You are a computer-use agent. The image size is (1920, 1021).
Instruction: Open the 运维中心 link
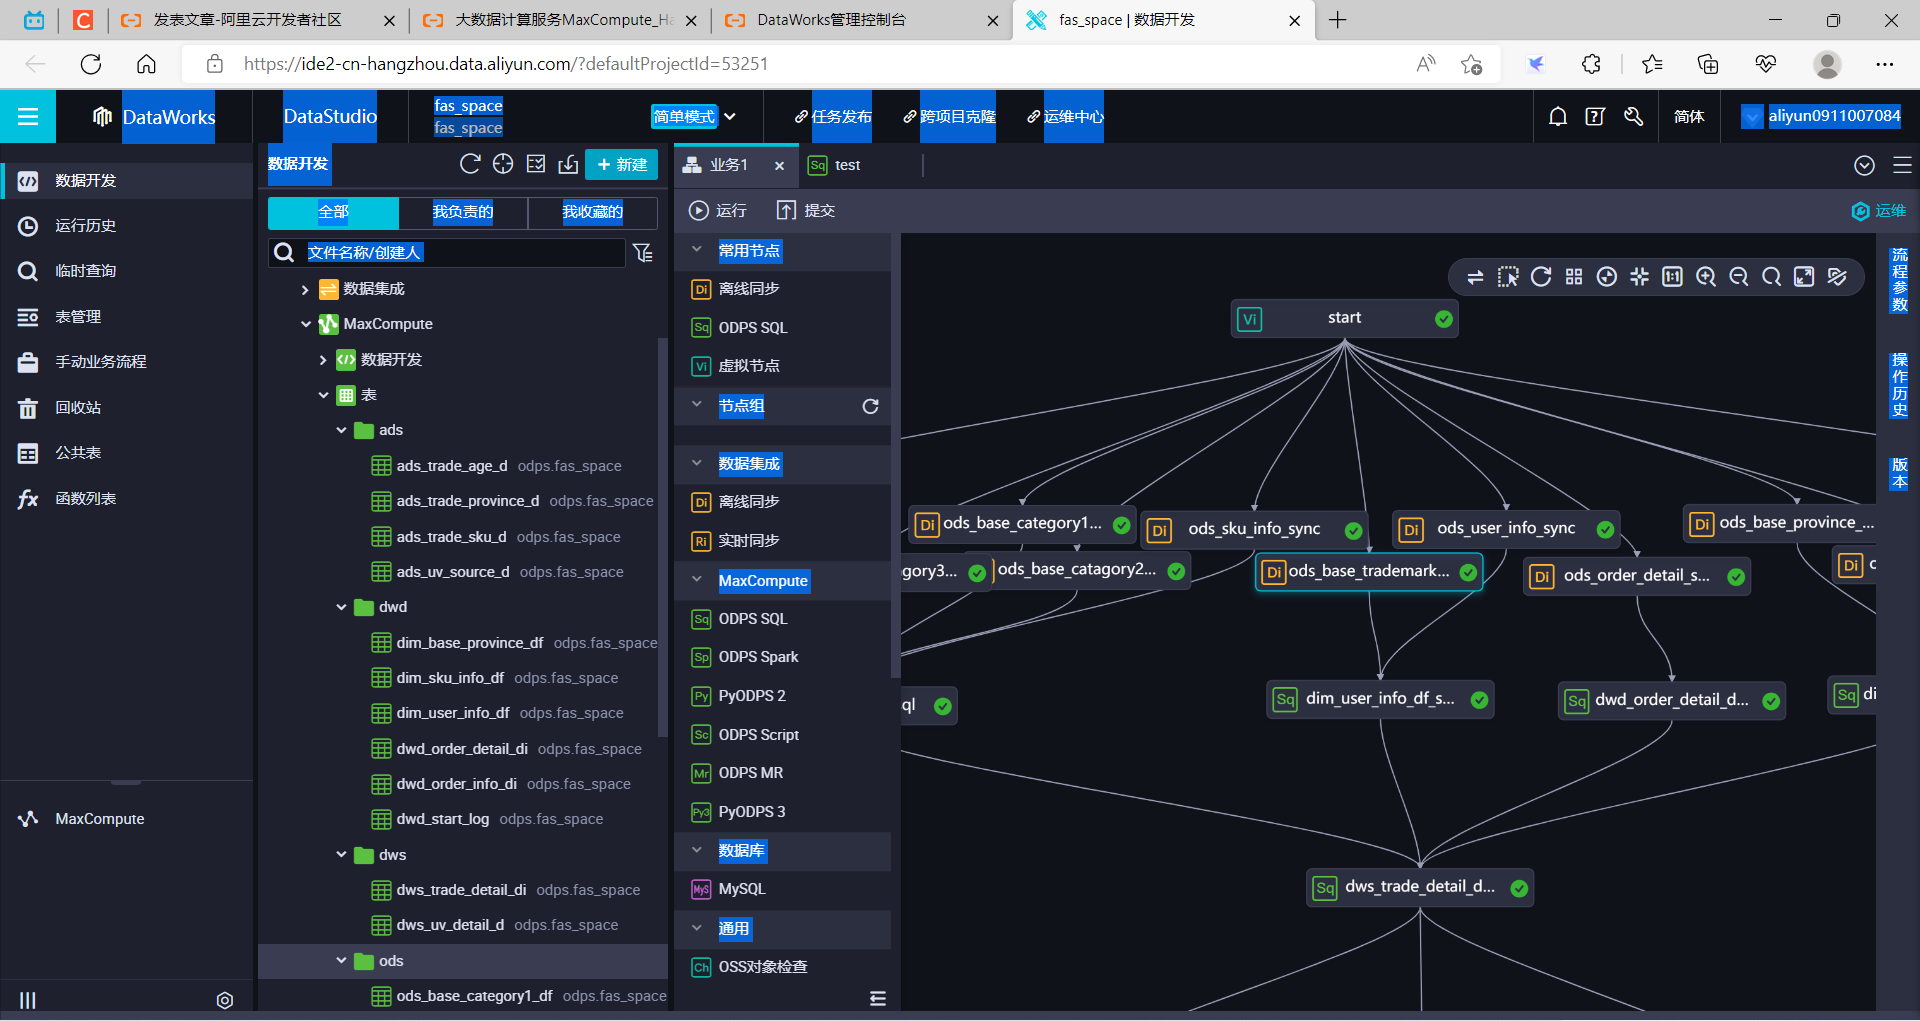(x=1065, y=117)
